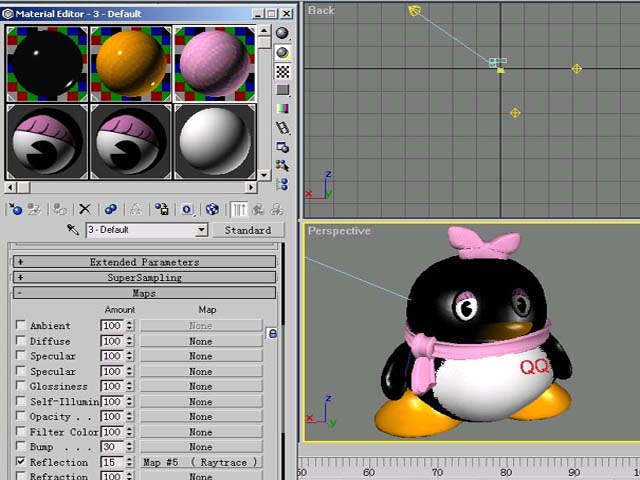Click the Put Material to Scene icon
Image resolution: width=640 pixels, height=480 pixels.
point(34,210)
